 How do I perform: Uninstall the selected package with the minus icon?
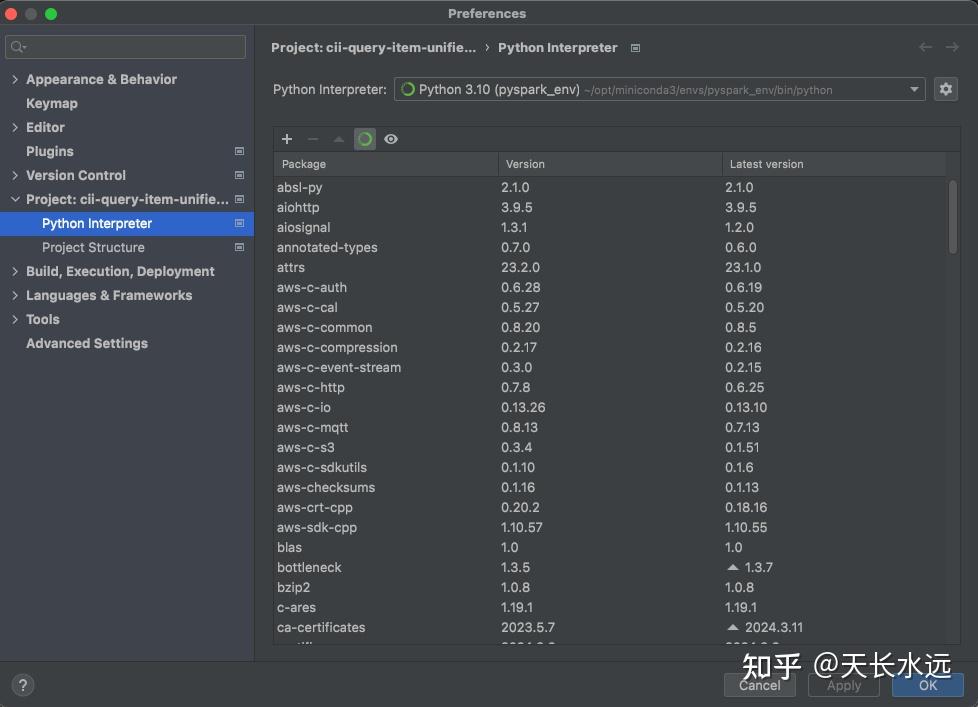tap(313, 139)
